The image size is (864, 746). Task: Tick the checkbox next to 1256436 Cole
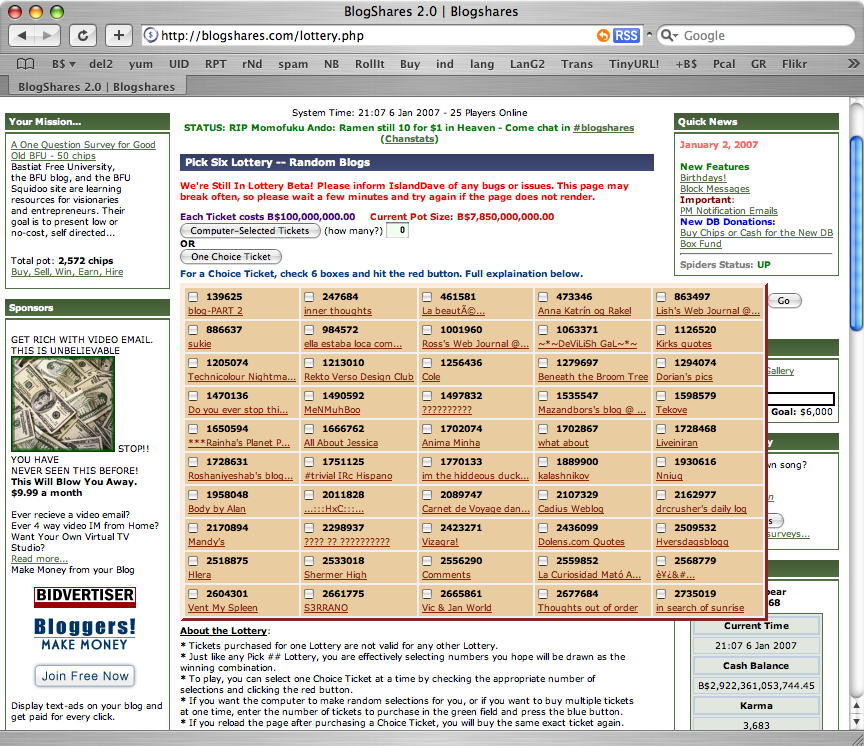pos(428,363)
